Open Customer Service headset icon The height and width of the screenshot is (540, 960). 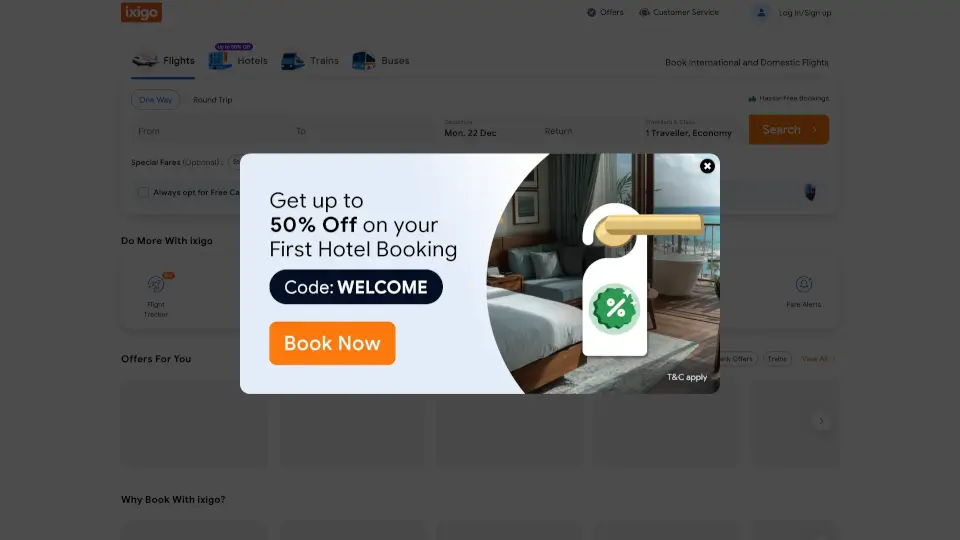coord(644,12)
